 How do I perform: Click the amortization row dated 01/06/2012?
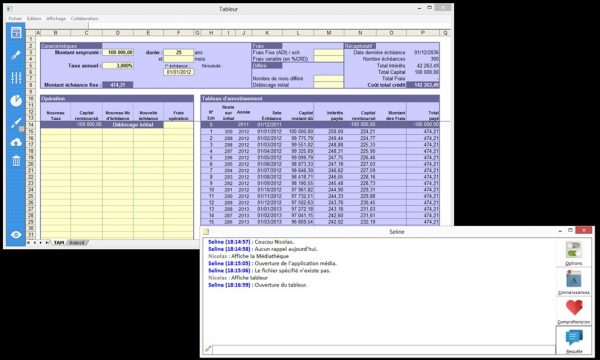(320, 164)
